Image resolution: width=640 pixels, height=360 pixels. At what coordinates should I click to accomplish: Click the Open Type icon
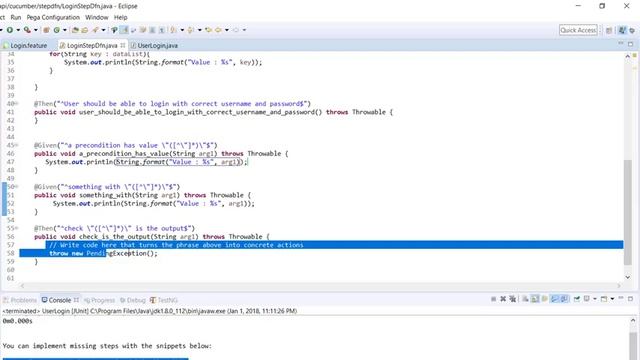[75, 30]
